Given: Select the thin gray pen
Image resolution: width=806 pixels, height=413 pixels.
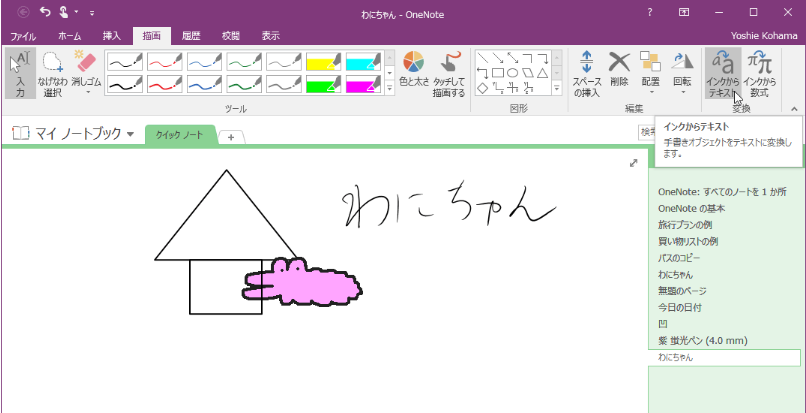Looking at the screenshot, I should (x=284, y=62).
